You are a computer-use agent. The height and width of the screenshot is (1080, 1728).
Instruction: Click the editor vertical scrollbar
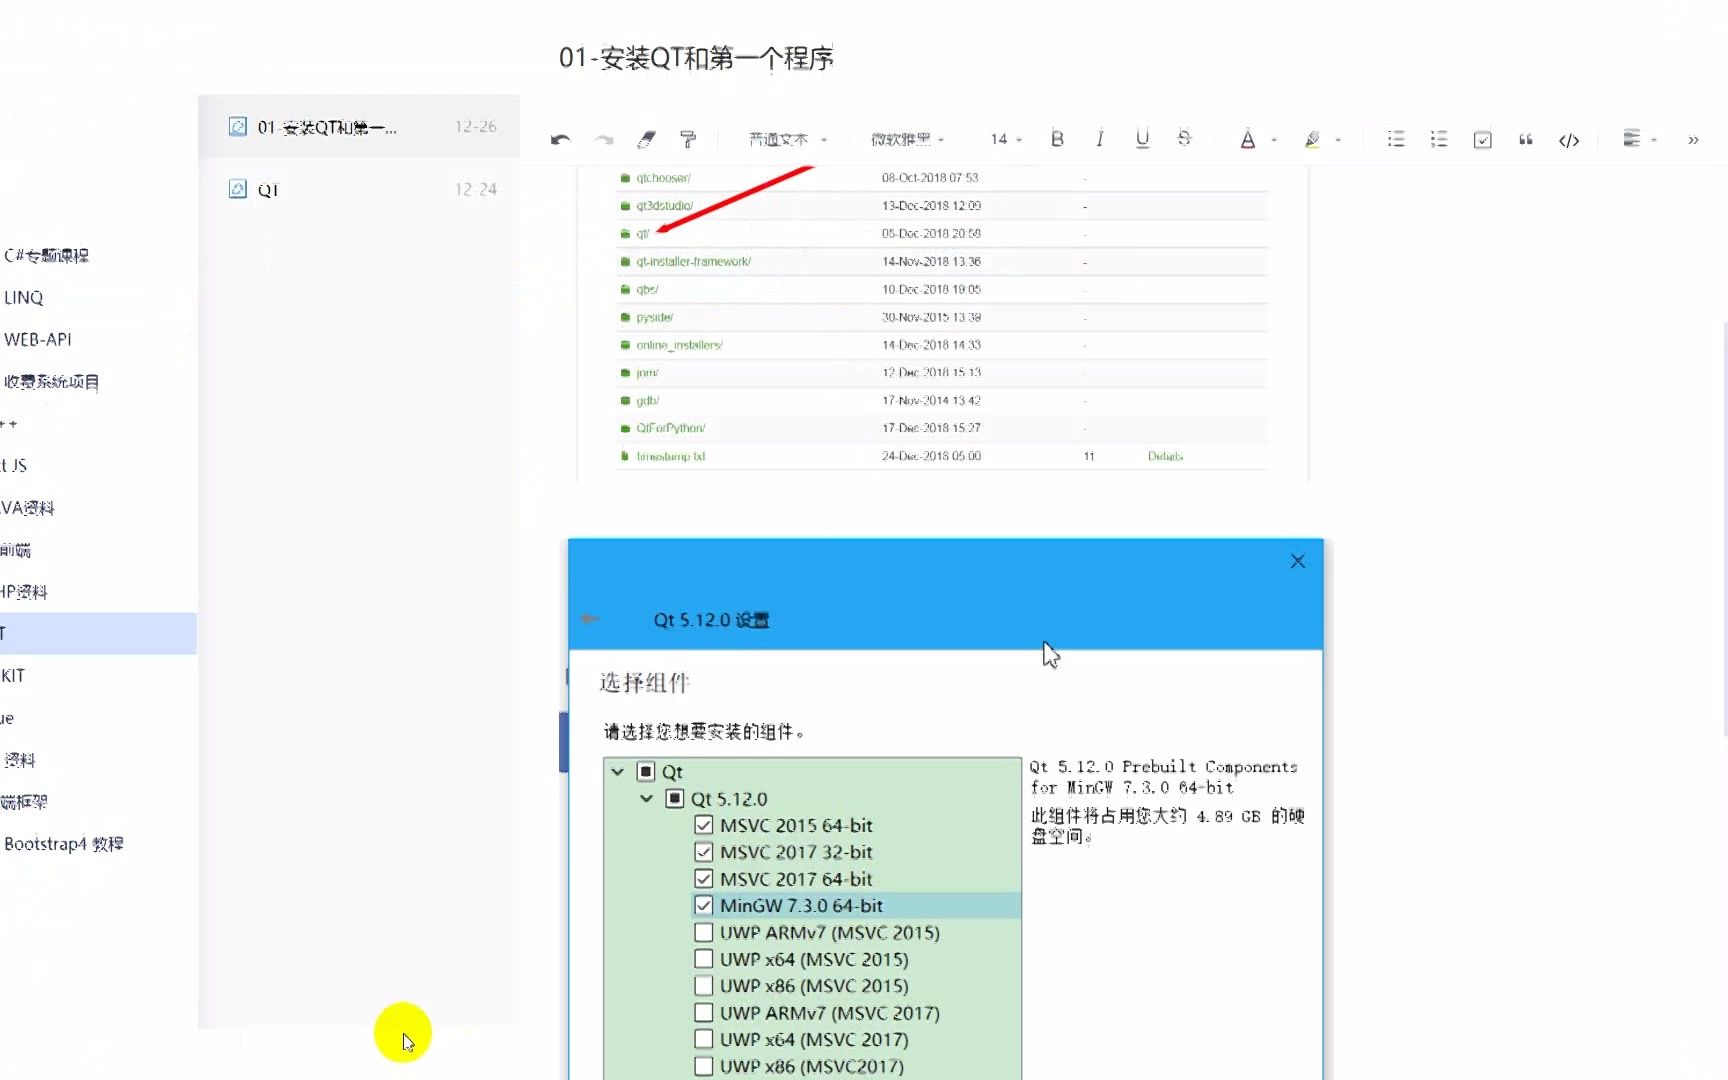click(x=1724, y=530)
